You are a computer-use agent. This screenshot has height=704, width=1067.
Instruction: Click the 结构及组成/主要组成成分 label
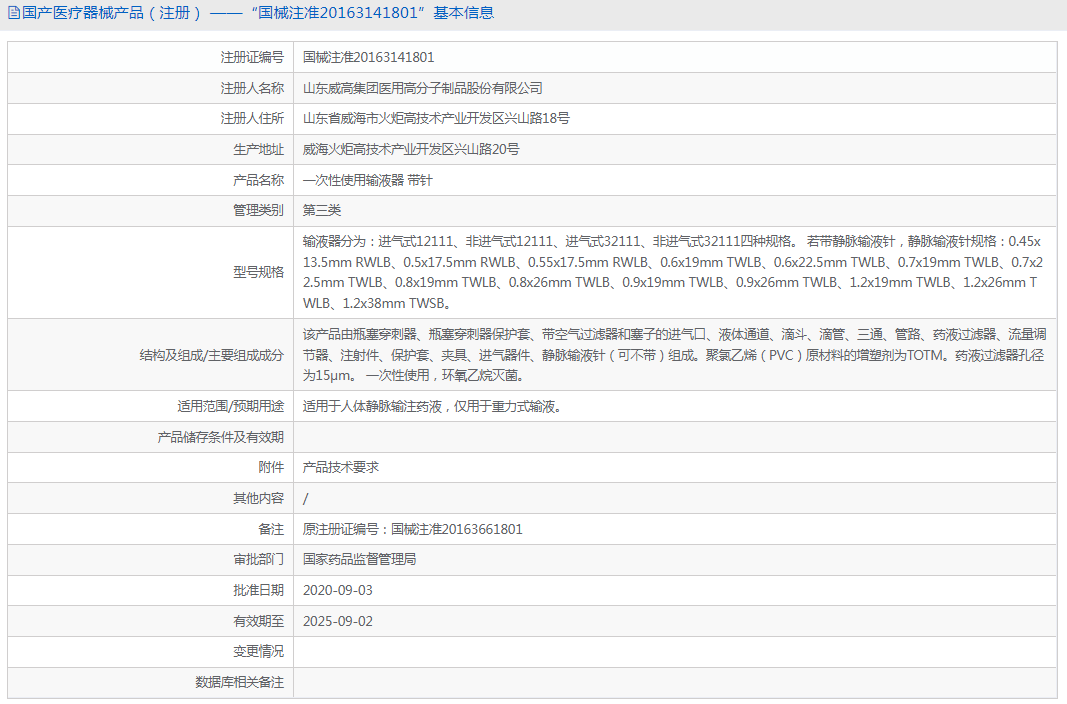pos(212,355)
